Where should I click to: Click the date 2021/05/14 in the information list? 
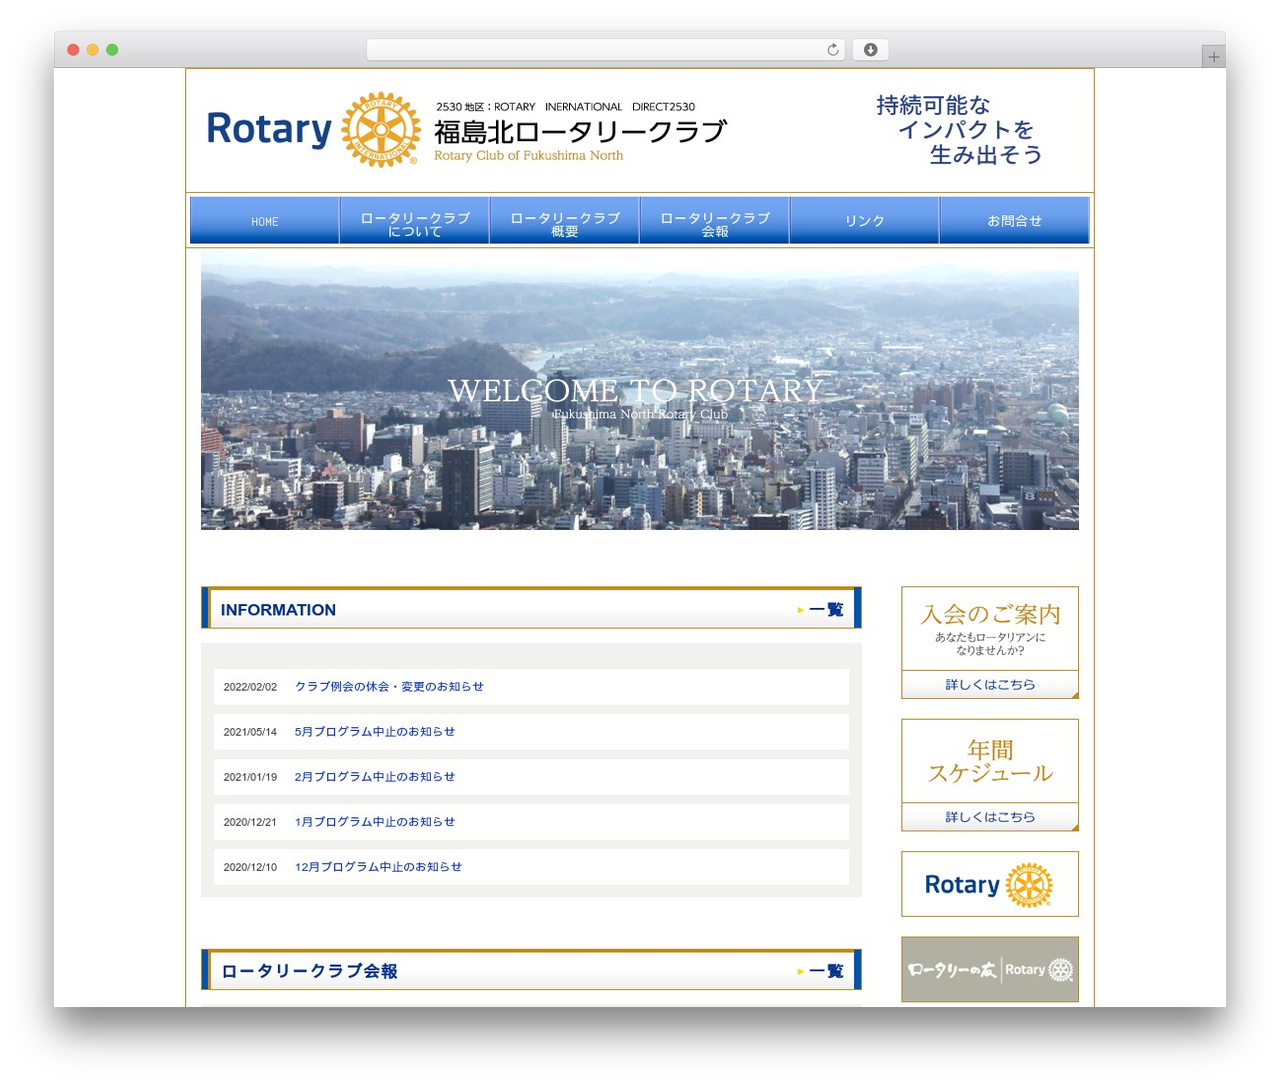click(x=250, y=732)
